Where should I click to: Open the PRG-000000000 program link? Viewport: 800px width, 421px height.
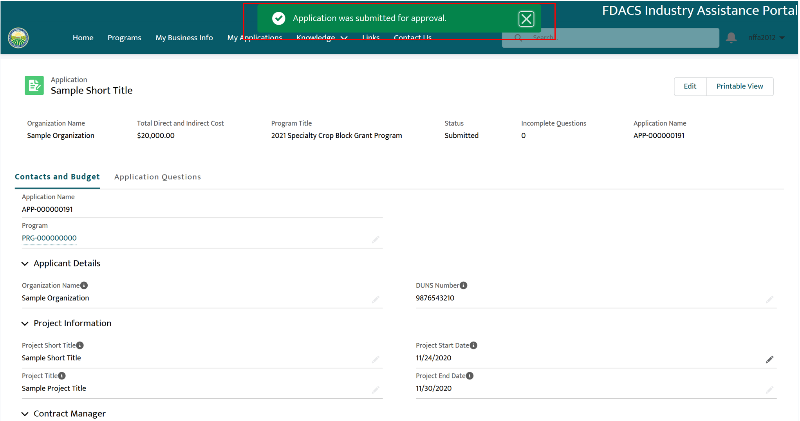[49, 238]
